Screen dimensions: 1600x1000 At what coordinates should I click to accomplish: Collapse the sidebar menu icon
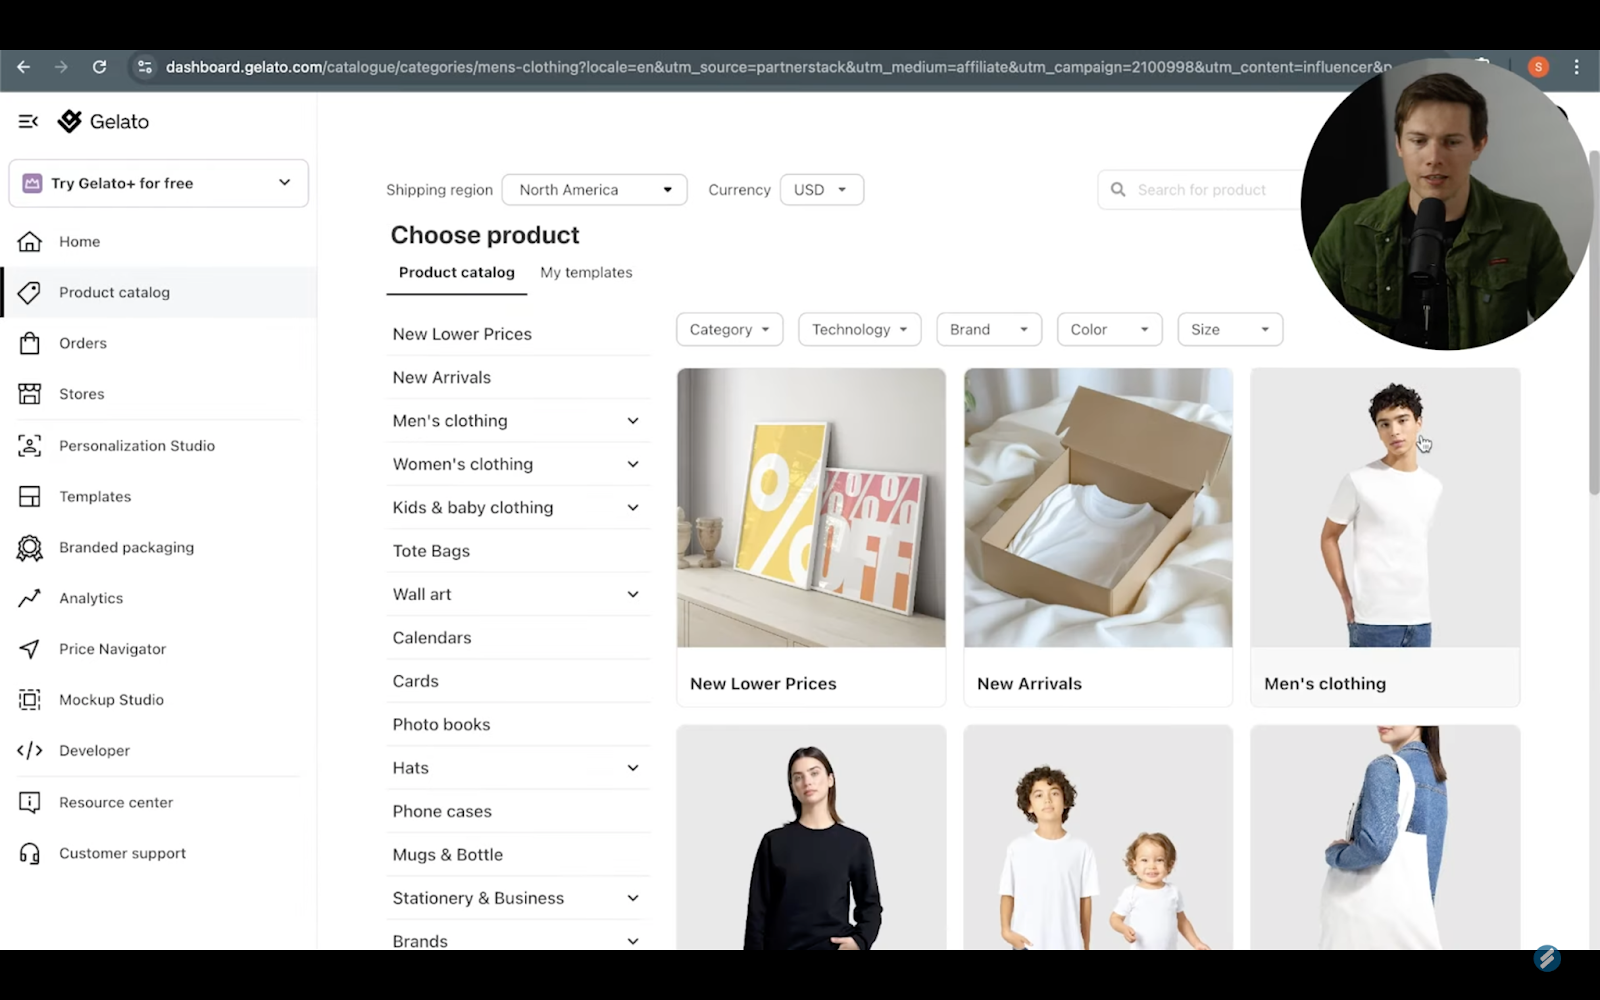(28, 121)
